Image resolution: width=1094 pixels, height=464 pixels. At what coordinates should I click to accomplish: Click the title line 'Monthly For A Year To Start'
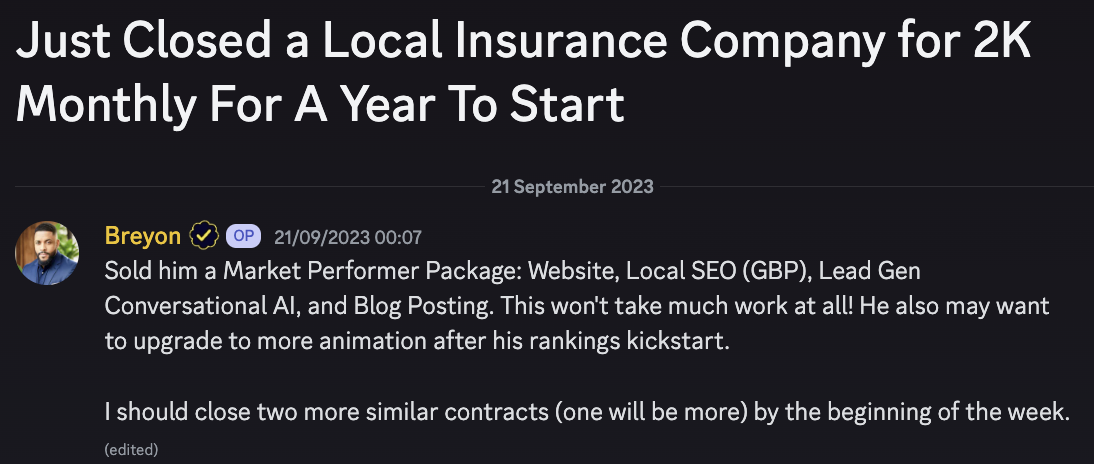(320, 104)
